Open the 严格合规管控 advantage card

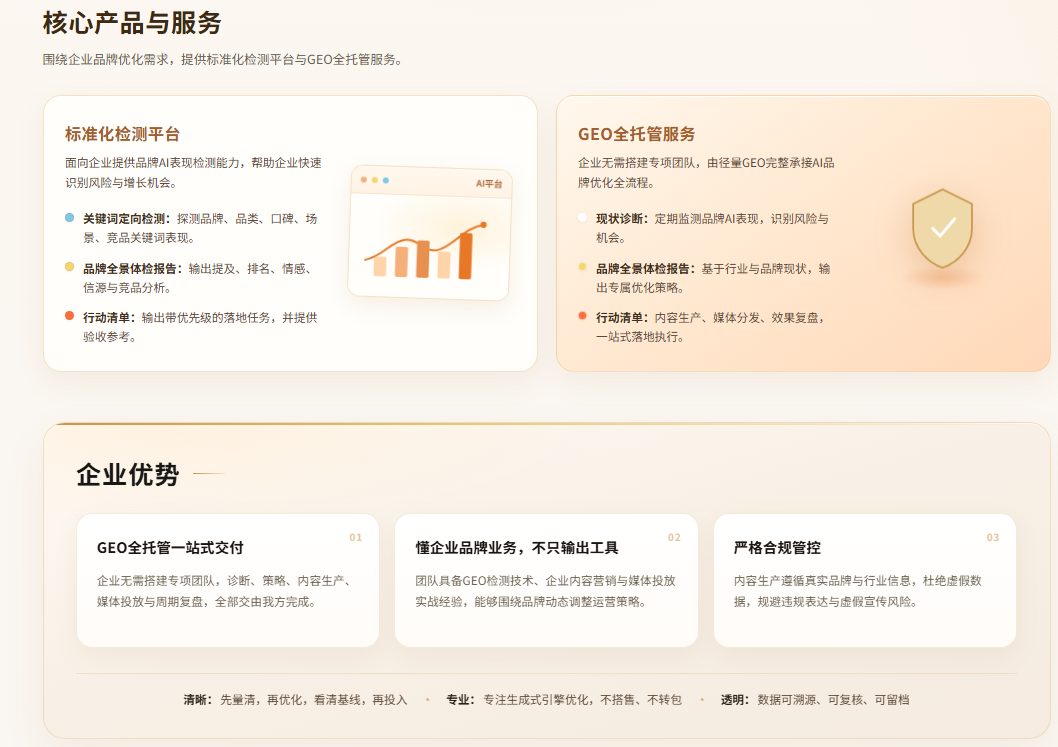point(865,580)
